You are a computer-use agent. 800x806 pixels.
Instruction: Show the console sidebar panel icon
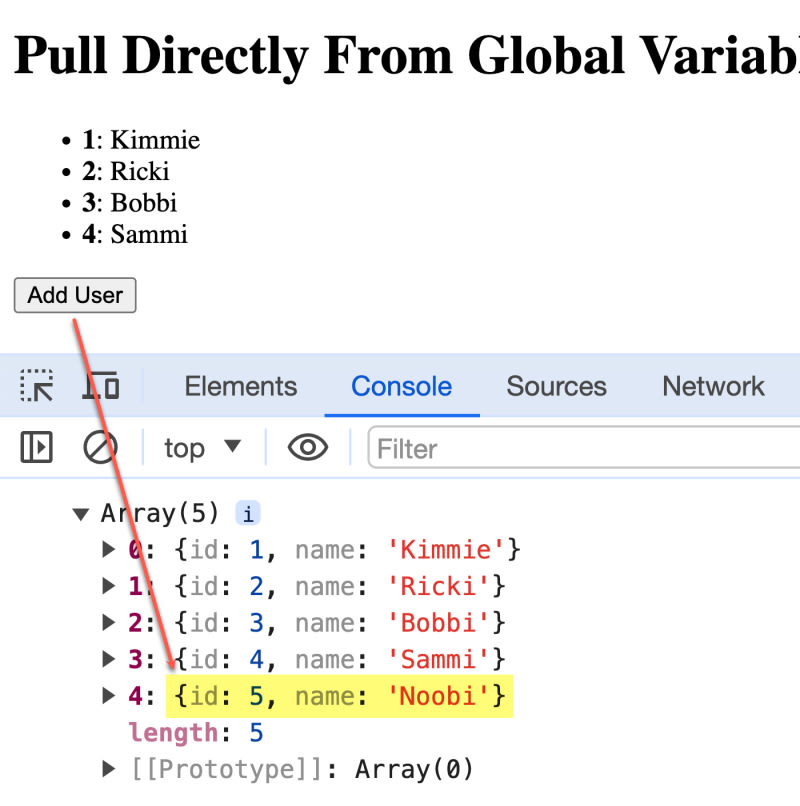coord(37,448)
